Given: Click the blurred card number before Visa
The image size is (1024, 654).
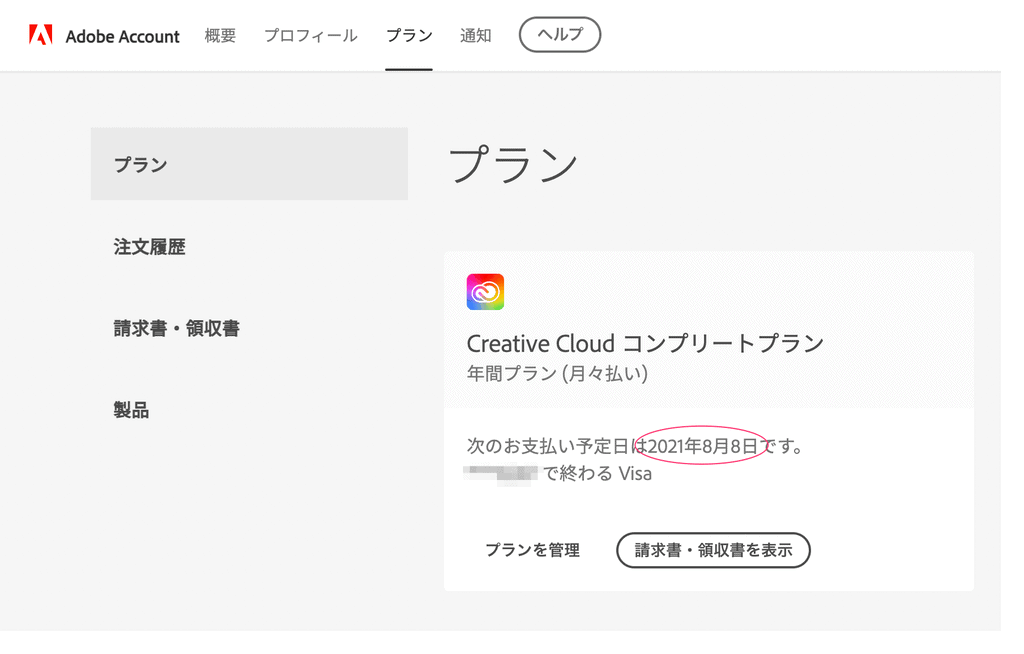Looking at the screenshot, I should coord(502,475).
